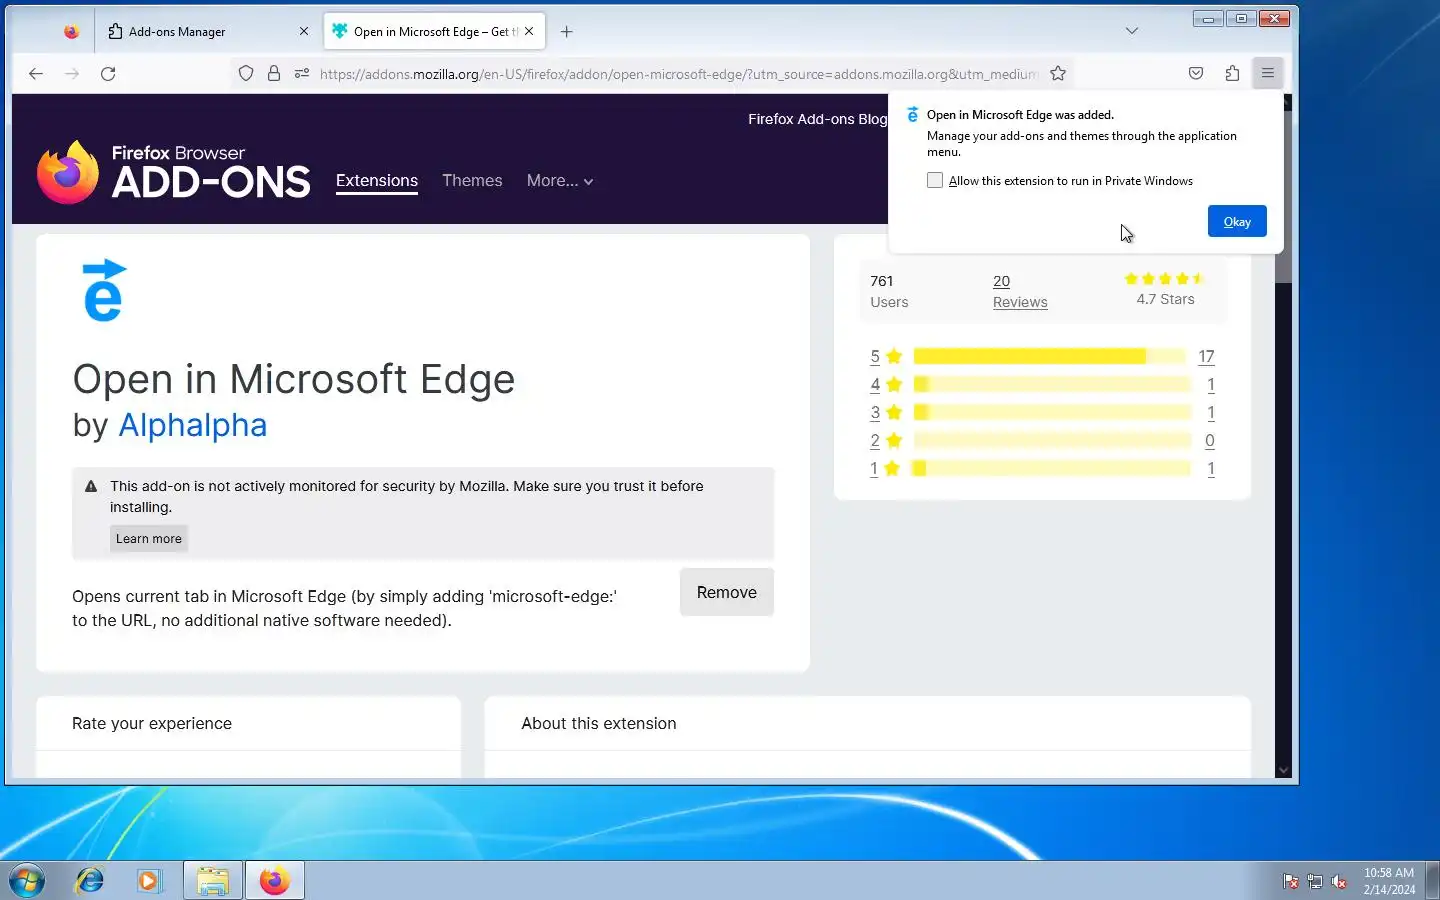The image size is (1440, 900).
Task: Click the network tray icon
Action: pos(1315,881)
